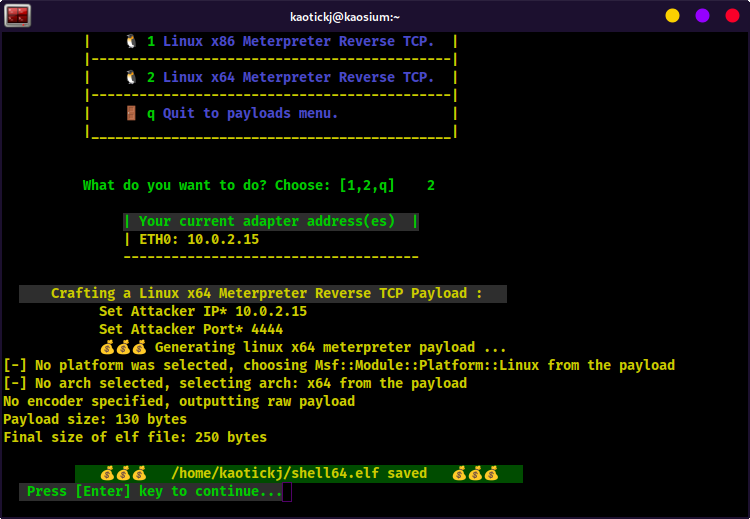Click the yellow minimize window button
The image size is (750, 519).
pyautogui.click(x=672, y=16)
